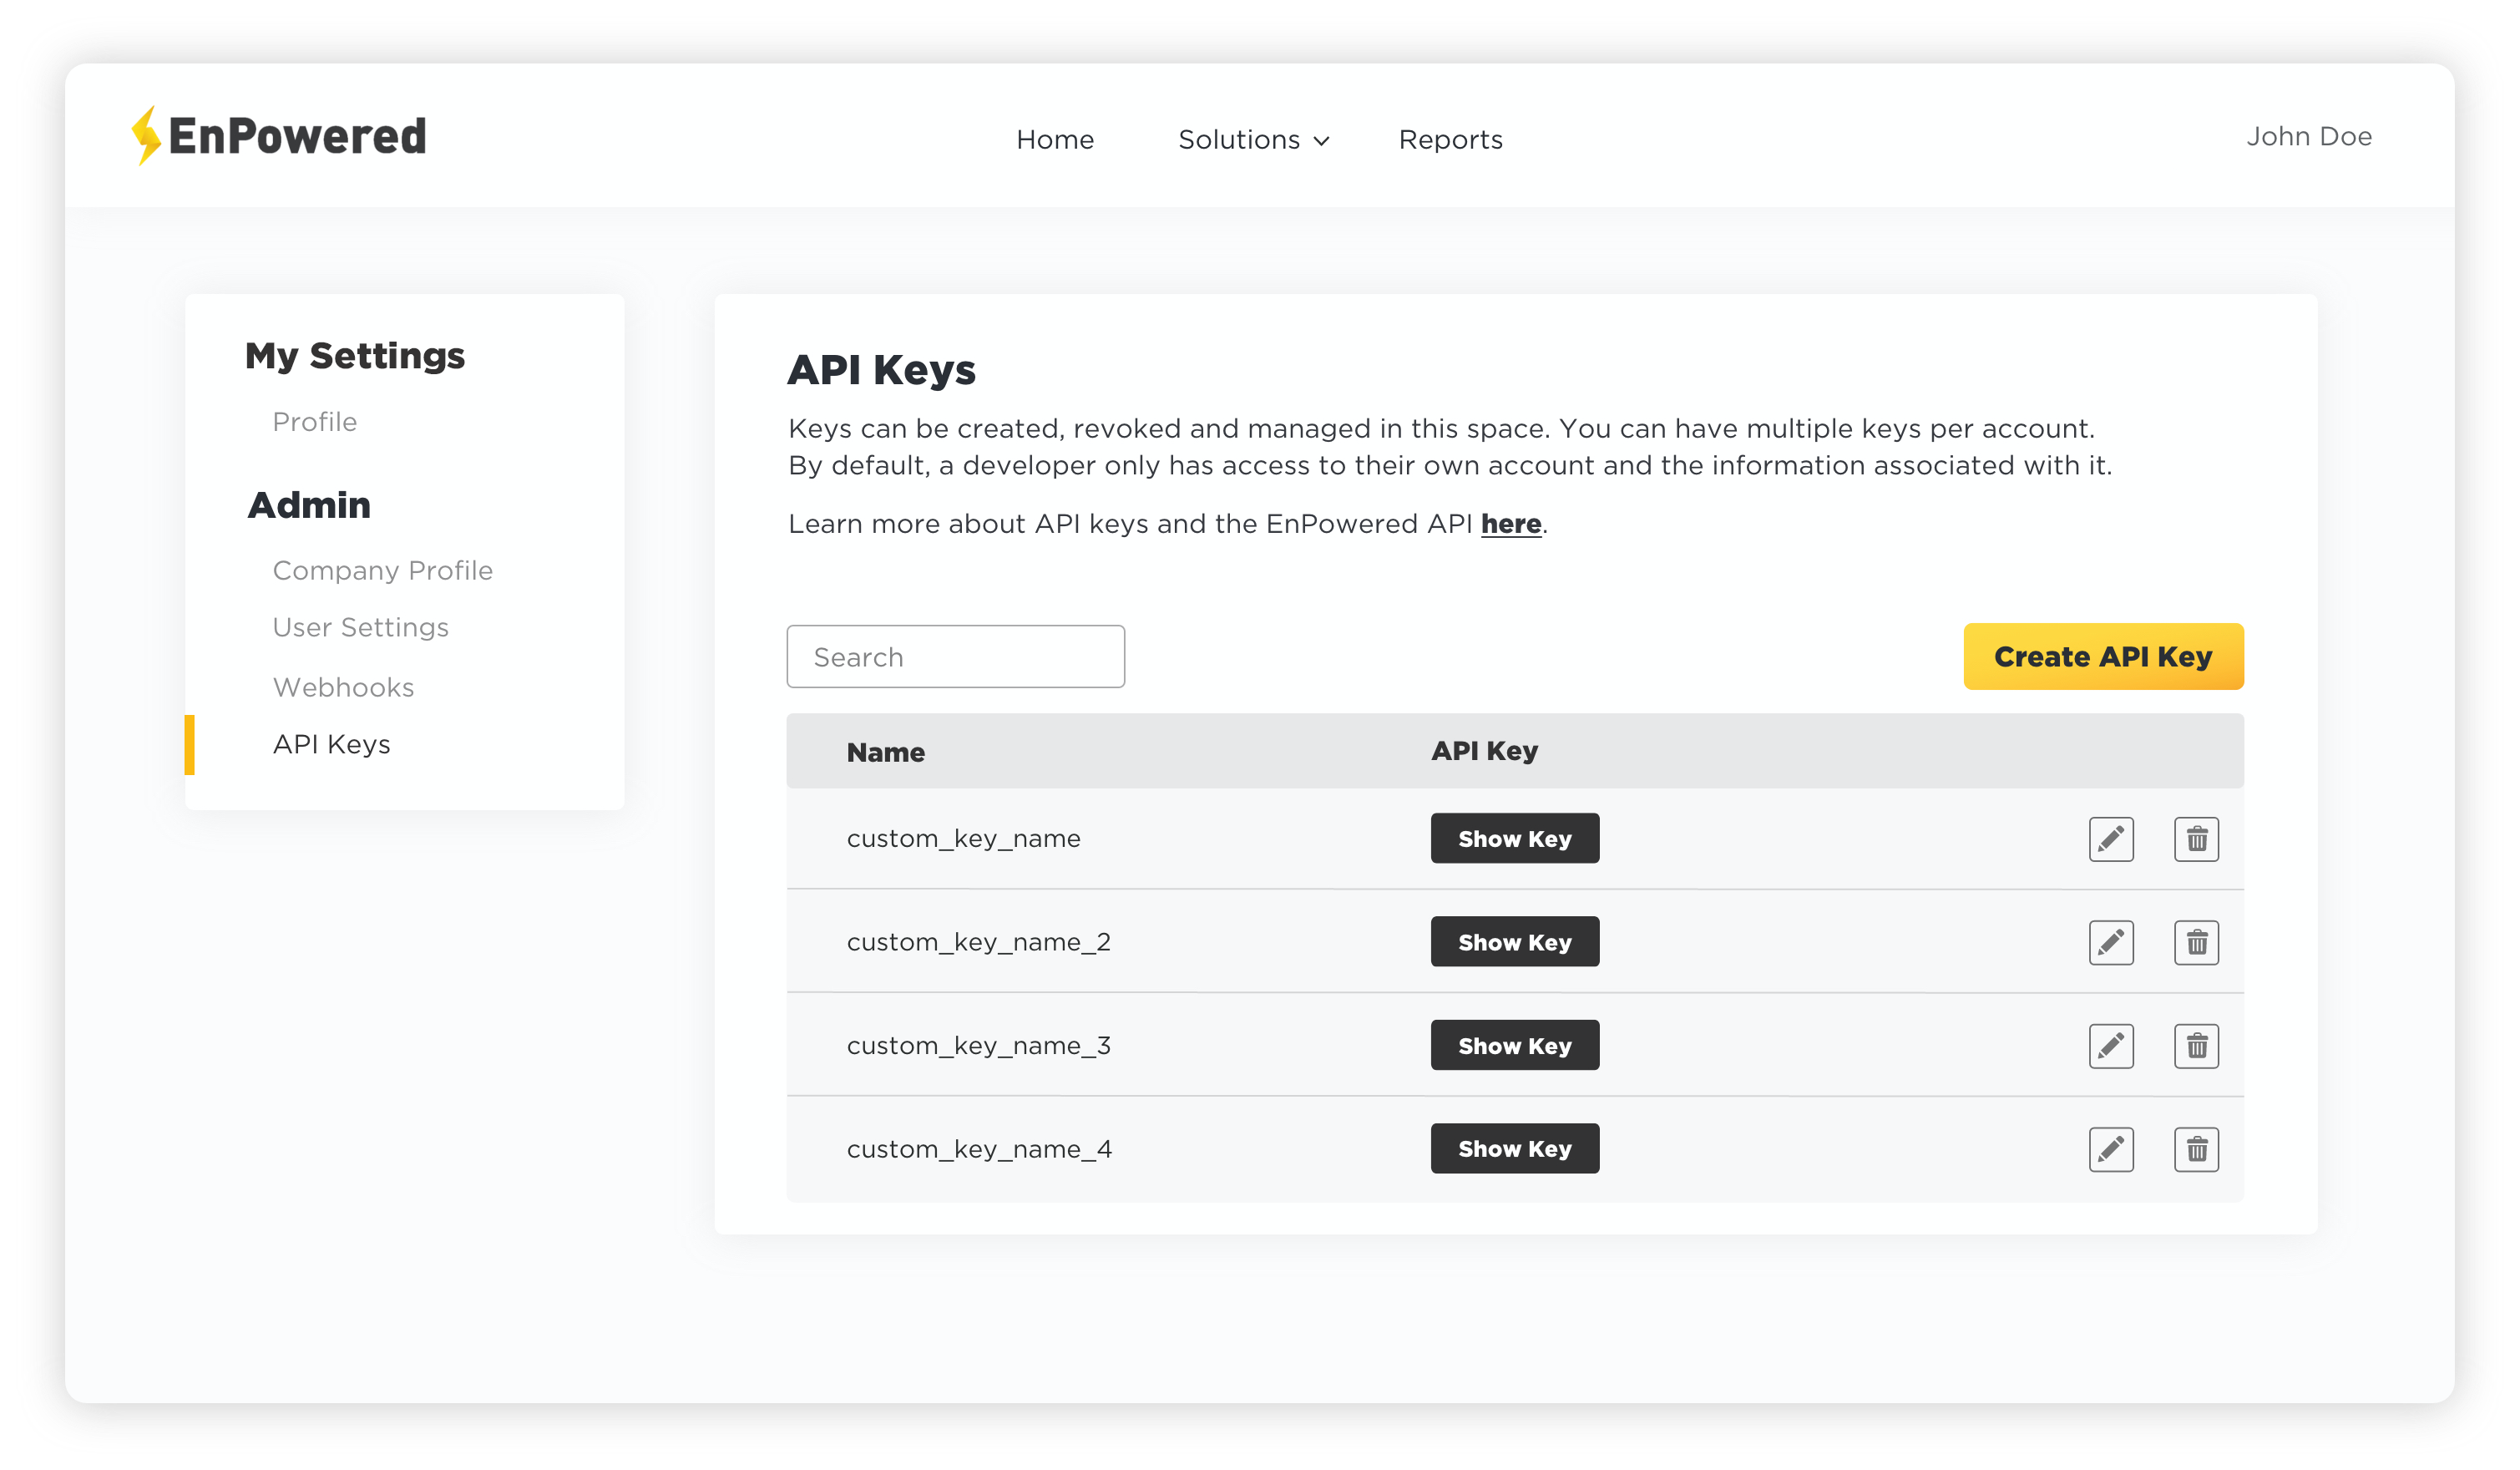Image resolution: width=2520 pixels, height=1470 pixels.
Task: Remove custom_key_name_3 with its trash icon
Action: click(x=2196, y=1046)
